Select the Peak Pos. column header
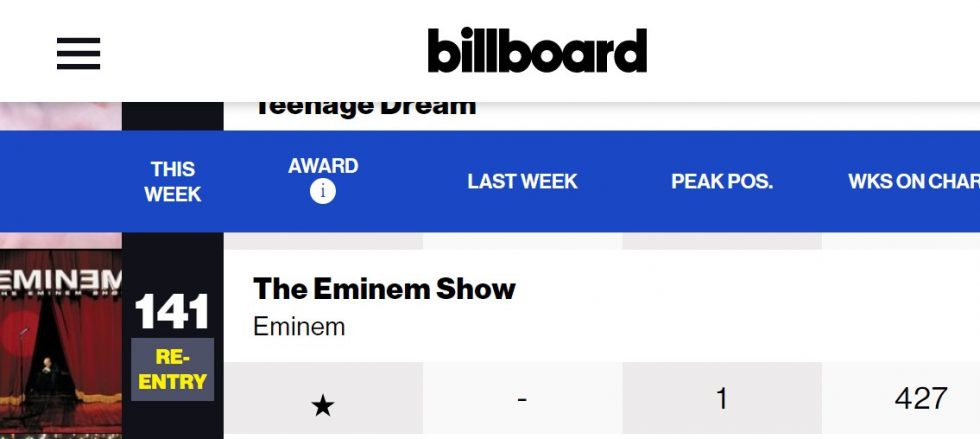 (x=722, y=181)
